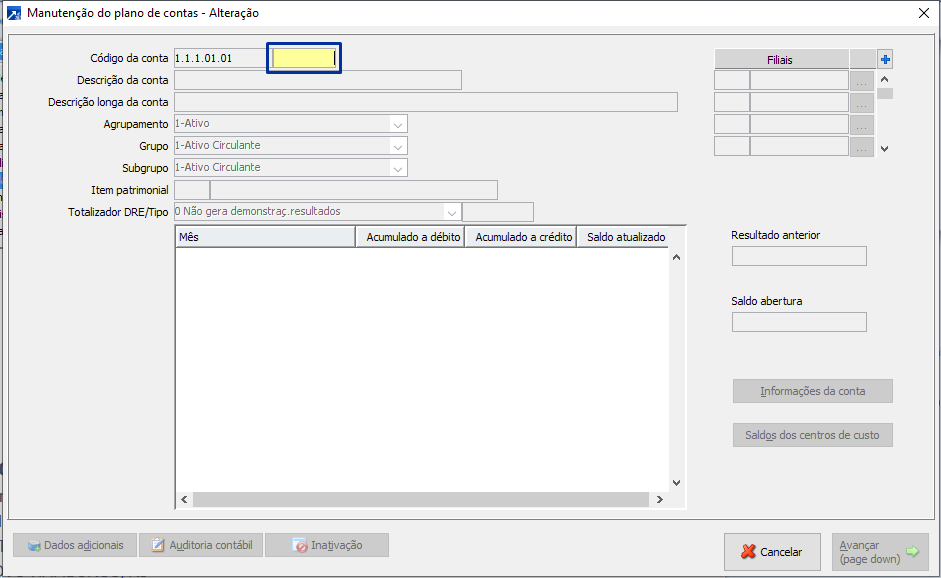Click the Item patrimonial code box

(192, 190)
